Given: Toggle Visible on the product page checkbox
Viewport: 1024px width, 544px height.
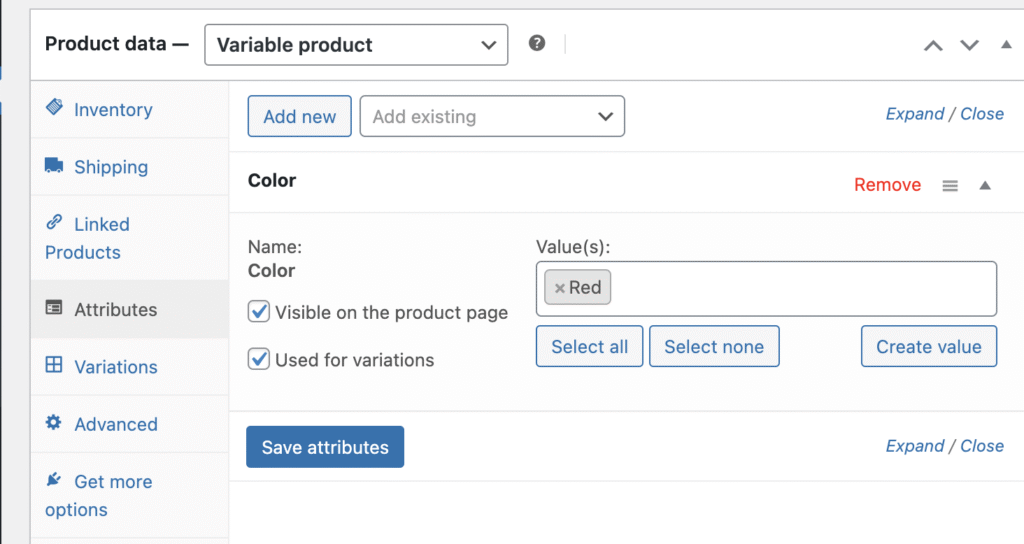Looking at the screenshot, I should tap(259, 312).
